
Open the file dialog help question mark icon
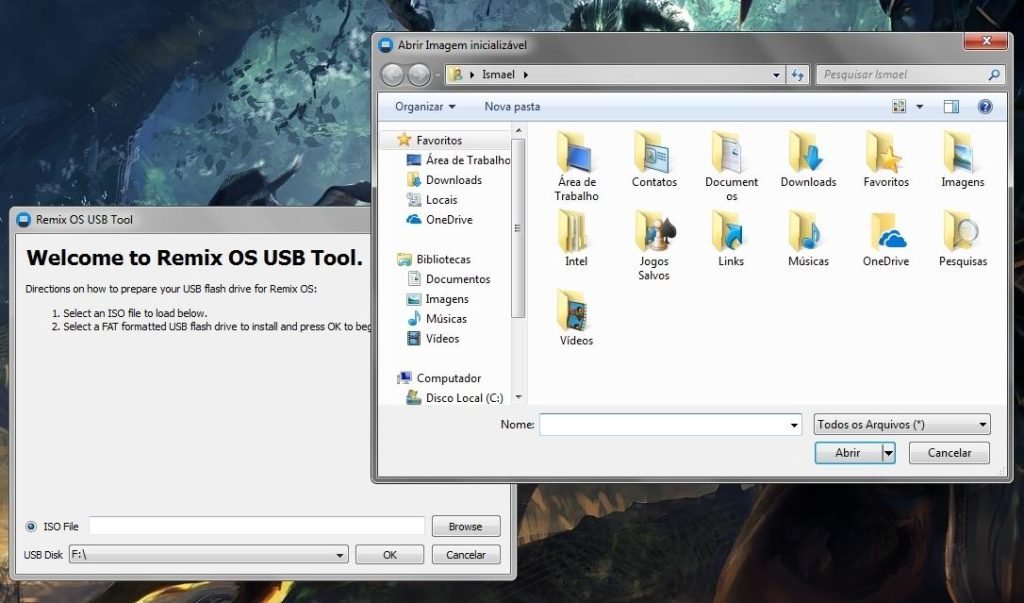tap(985, 106)
